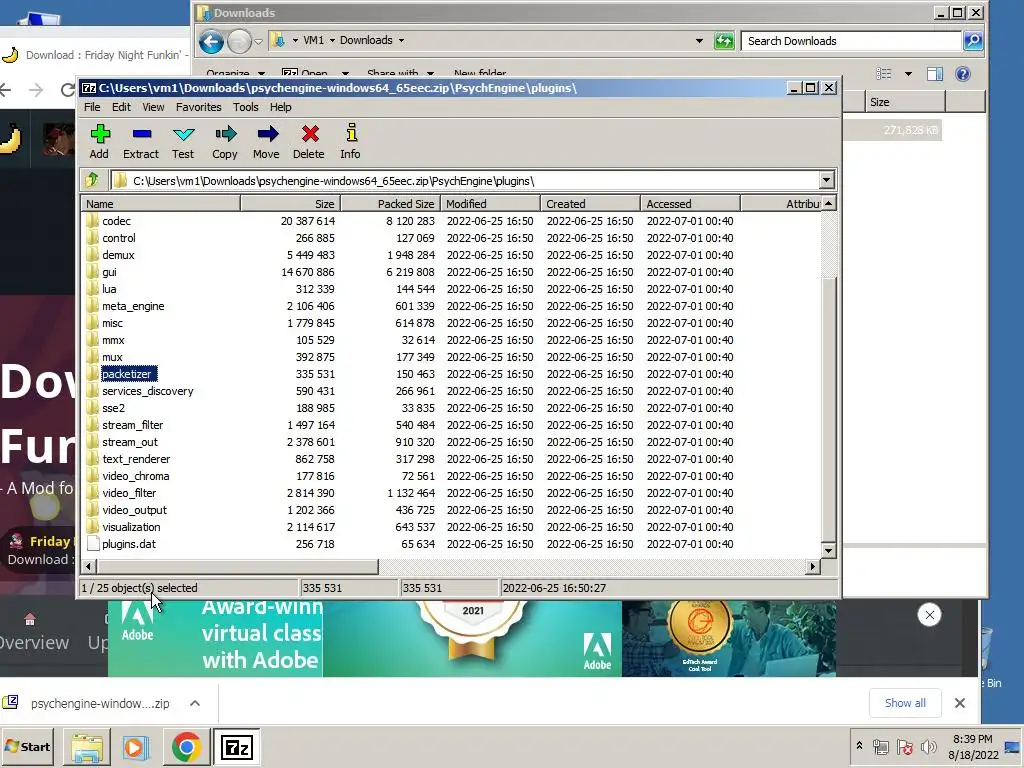Viewport: 1024px width, 768px height.
Task: Click the Add toolbar icon in 7-Zip
Action: (99, 141)
